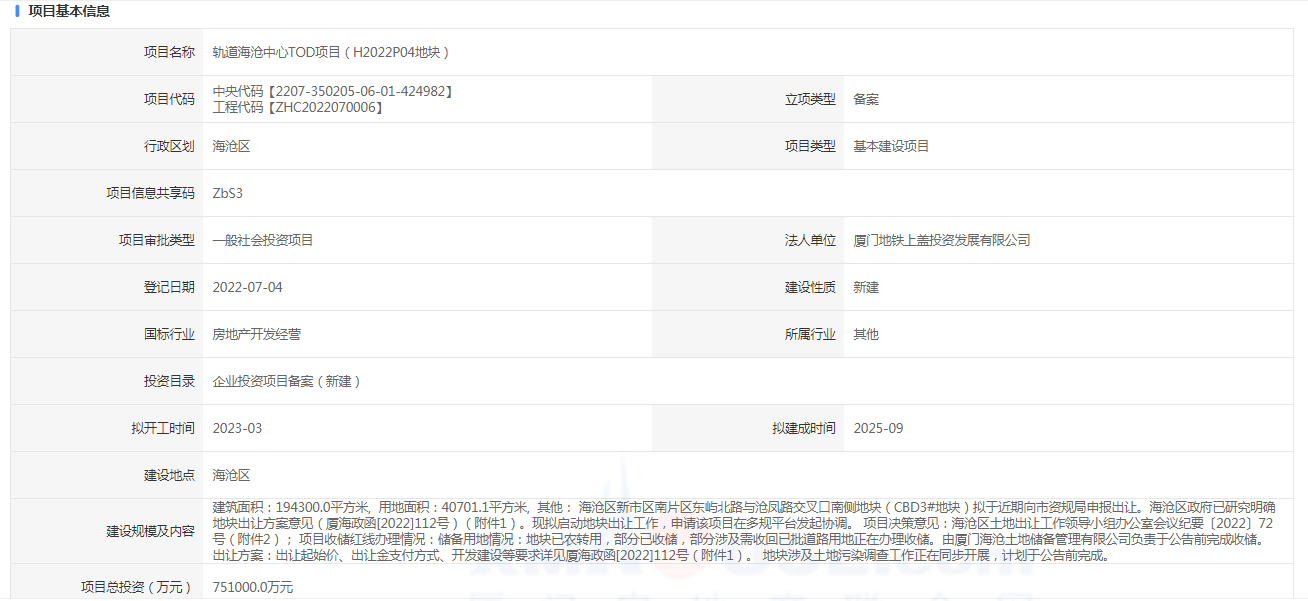Click the 一般社会投资项目 approval type value
The image size is (1308, 601).
[x=263, y=240]
